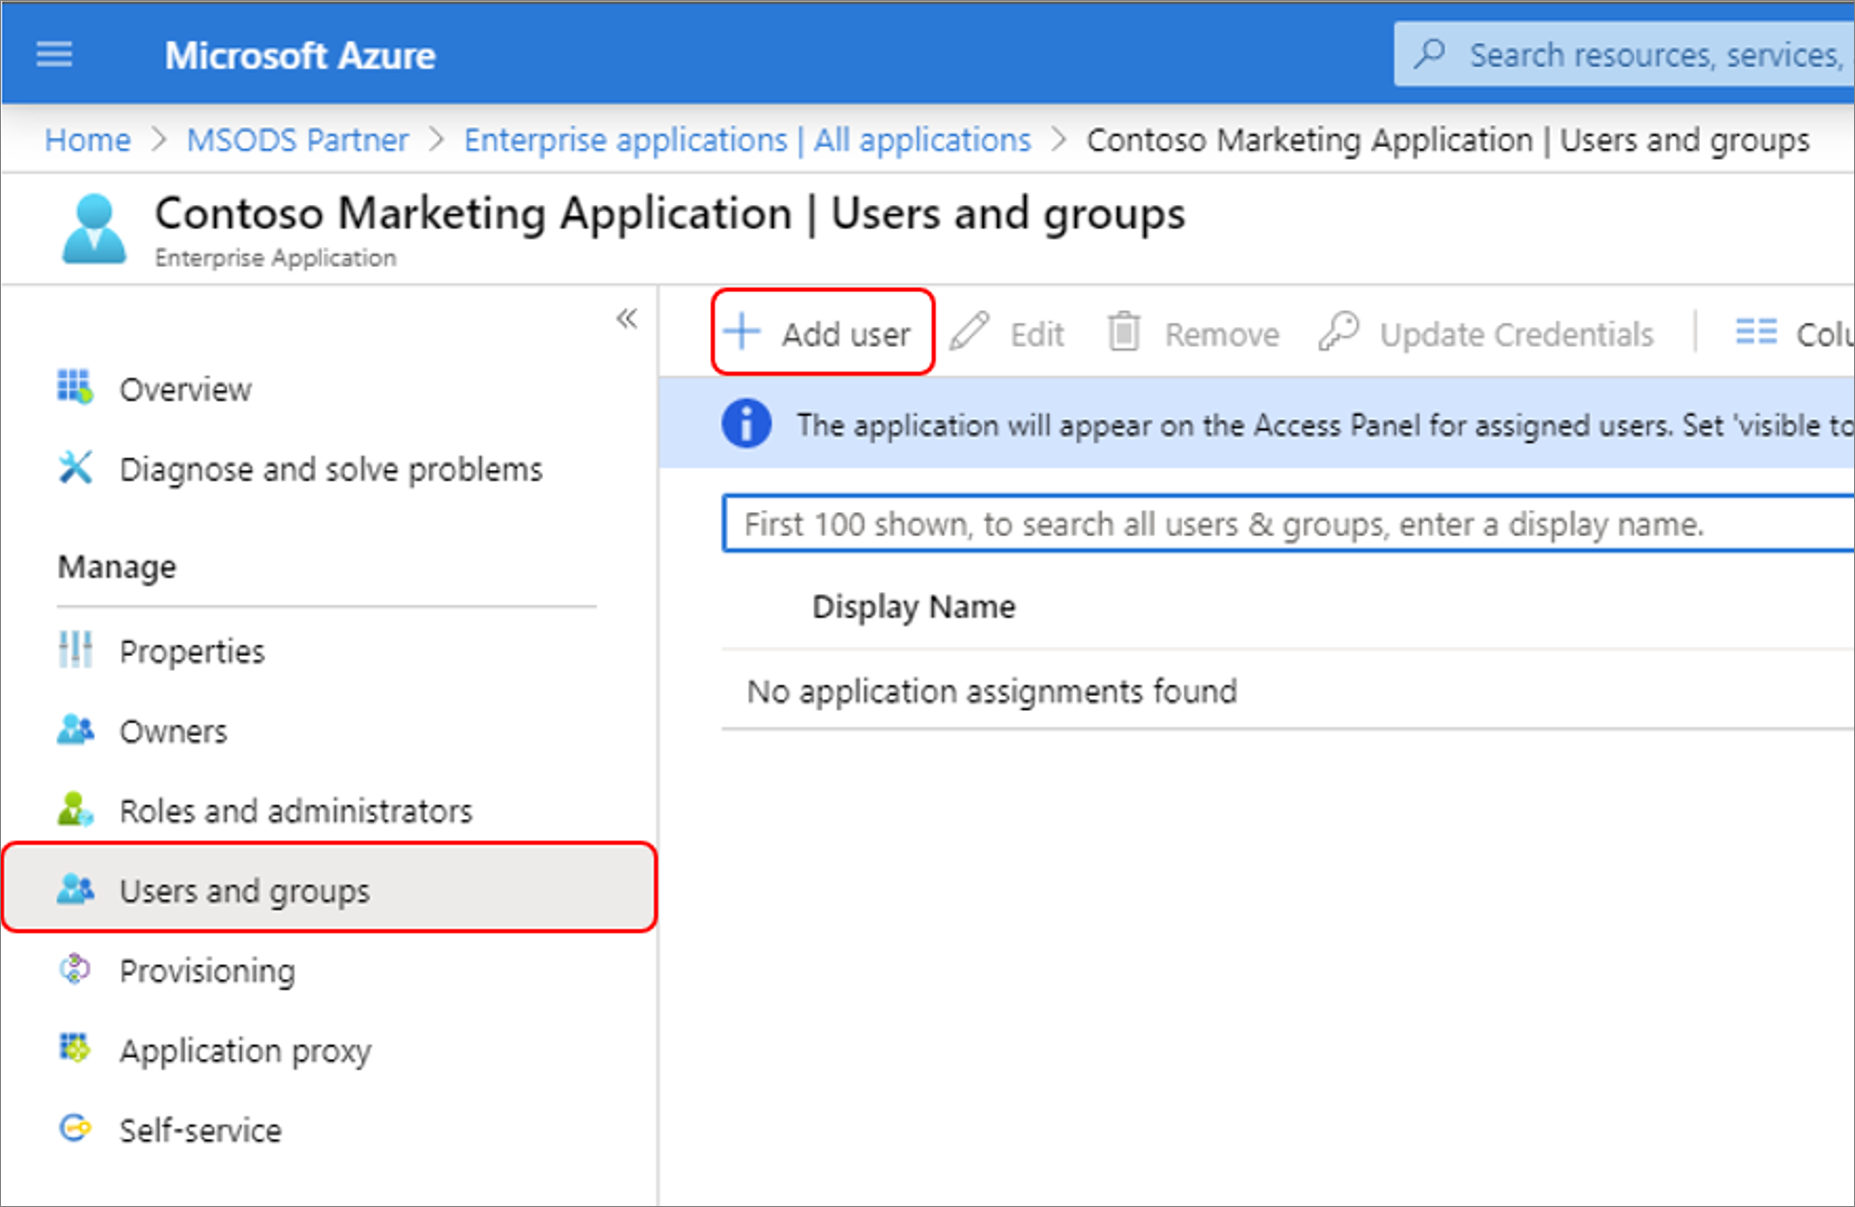Click the 'No application assignments found' text
This screenshot has width=1855, height=1207.
click(x=992, y=691)
